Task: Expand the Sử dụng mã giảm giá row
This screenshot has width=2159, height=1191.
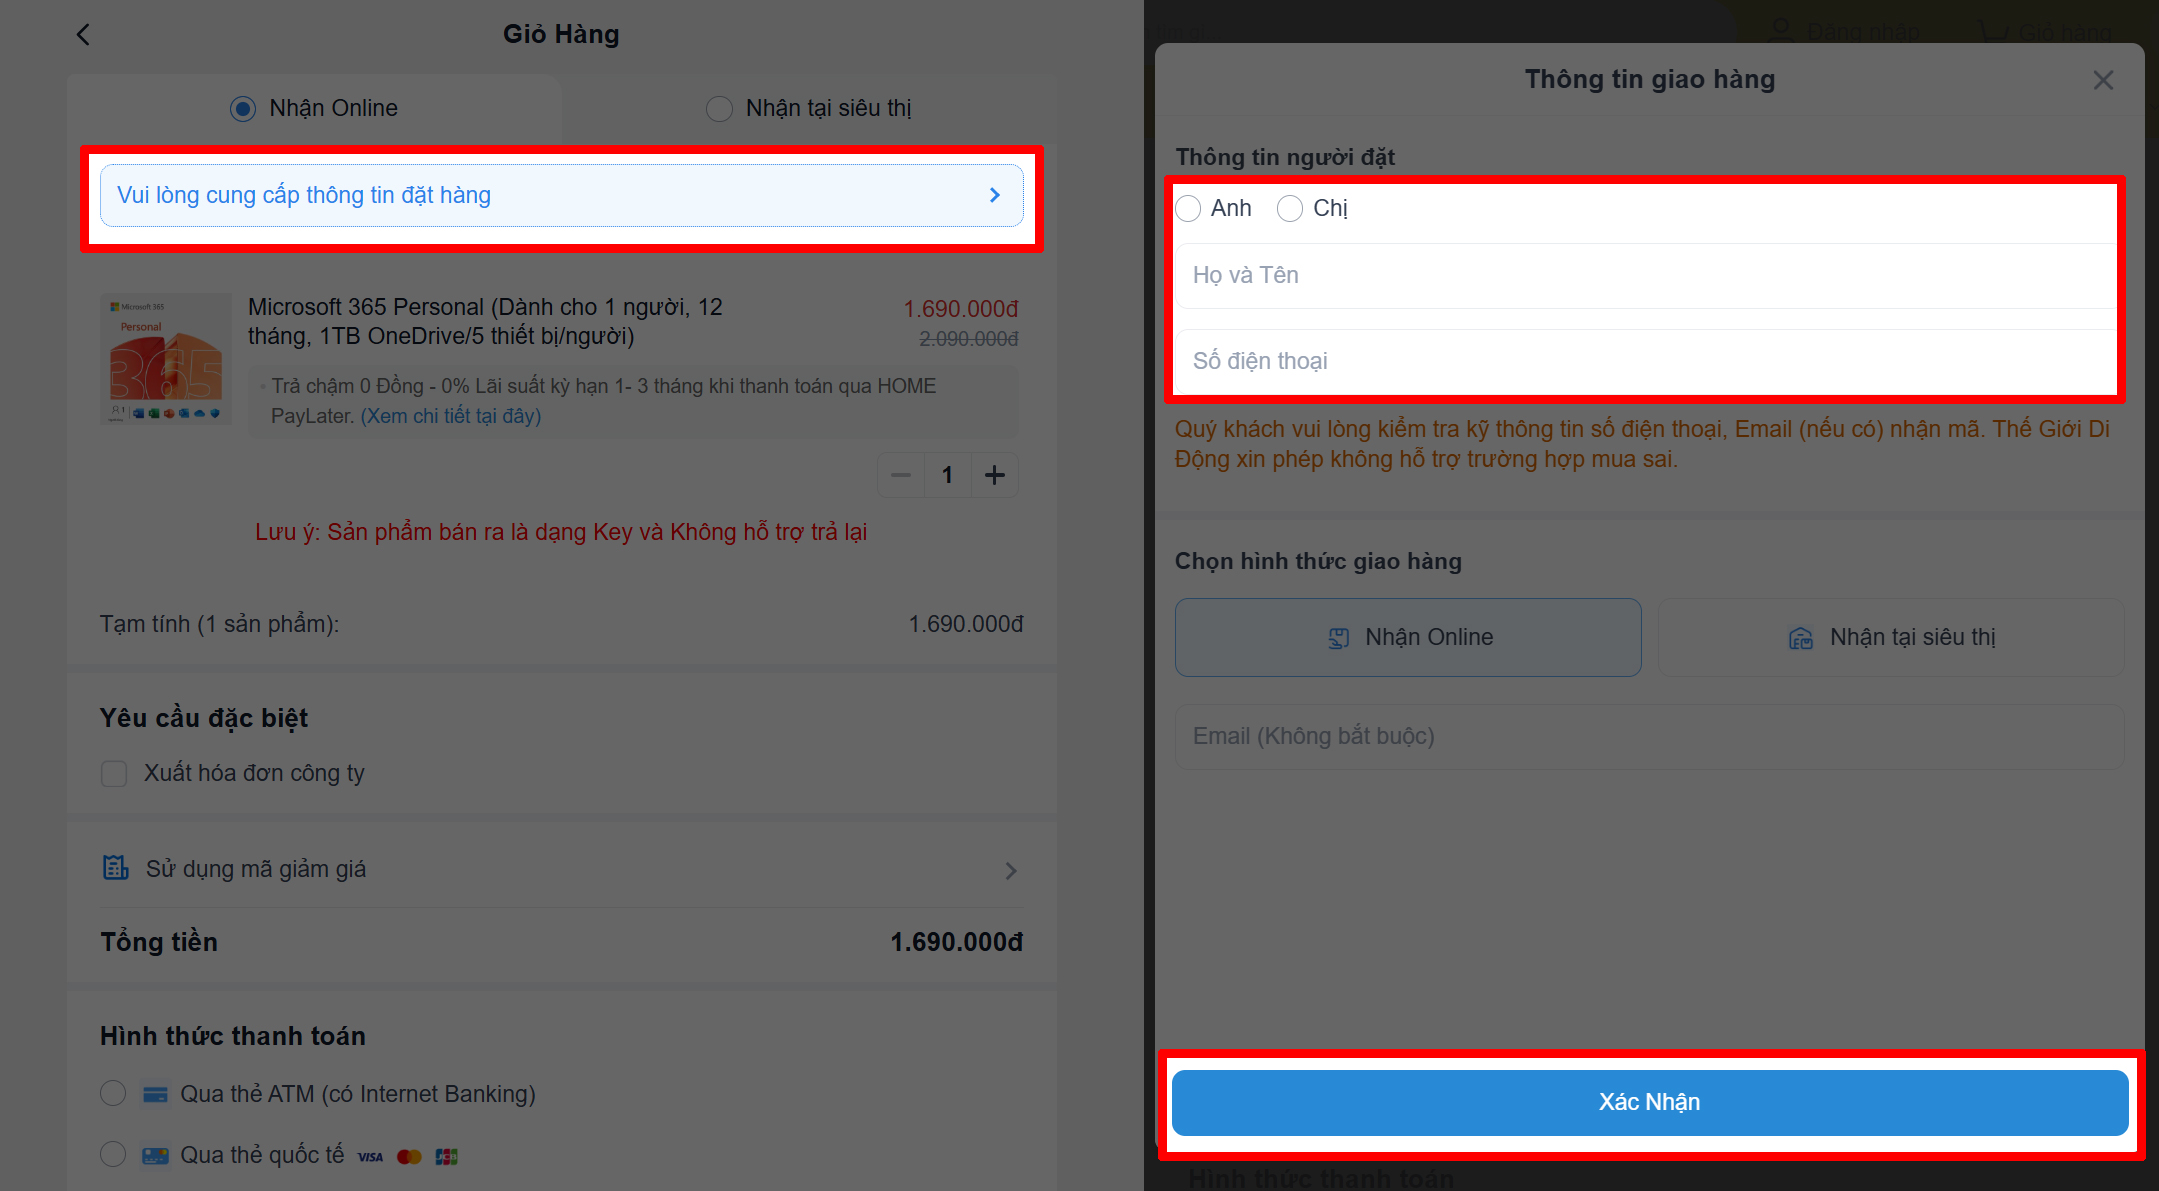Action: (560, 870)
